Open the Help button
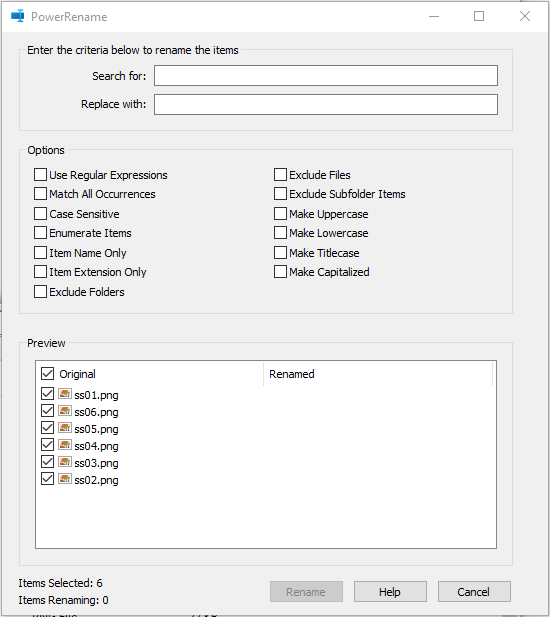The image size is (550, 617). tap(390, 591)
